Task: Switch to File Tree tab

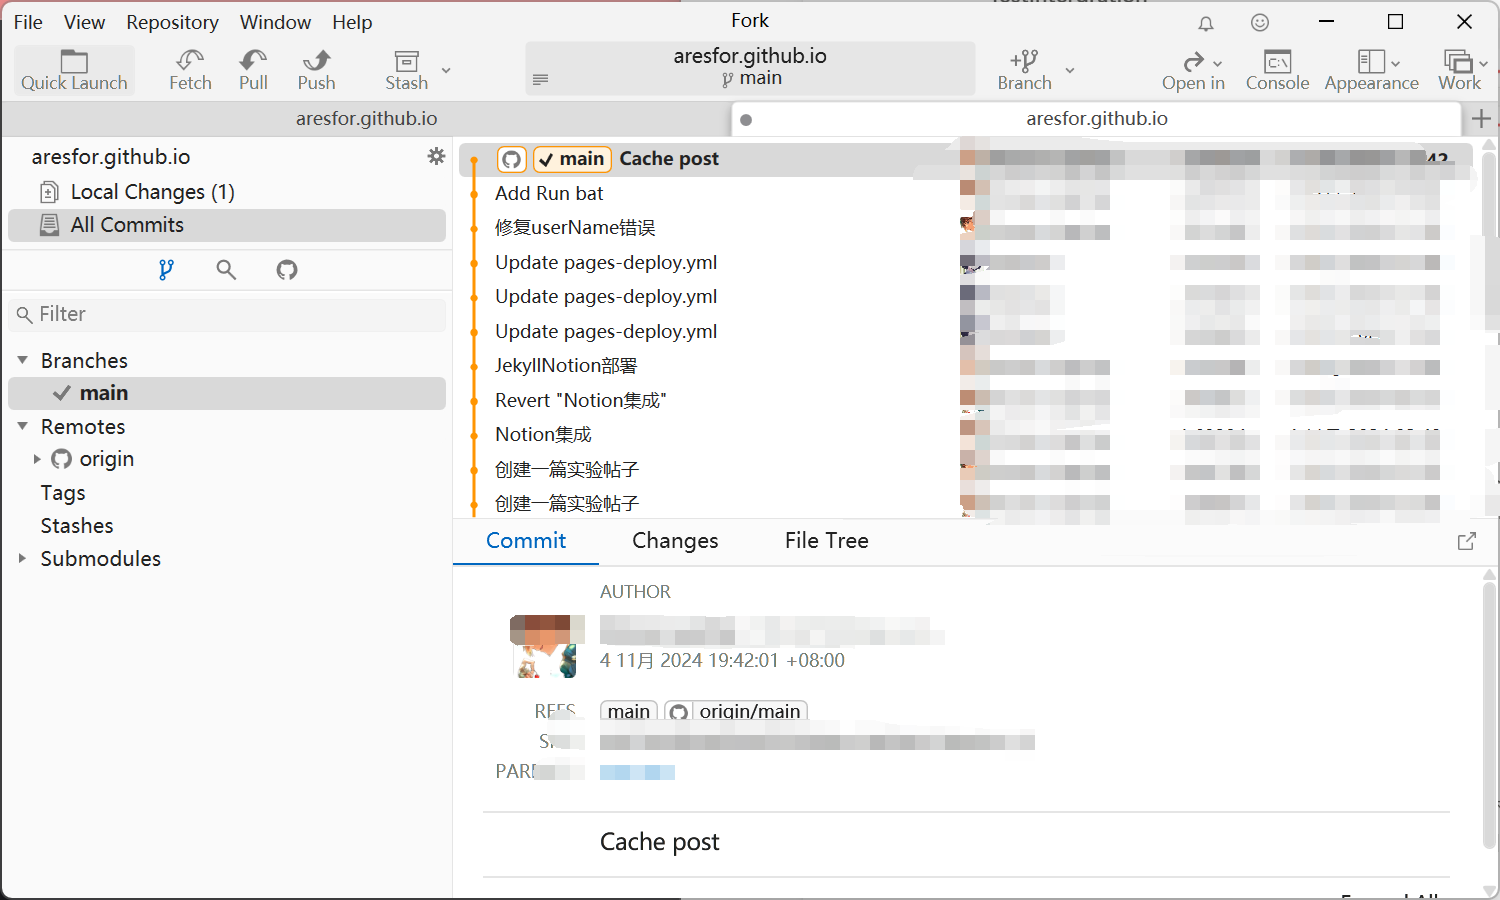Action: (x=827, y=541)
